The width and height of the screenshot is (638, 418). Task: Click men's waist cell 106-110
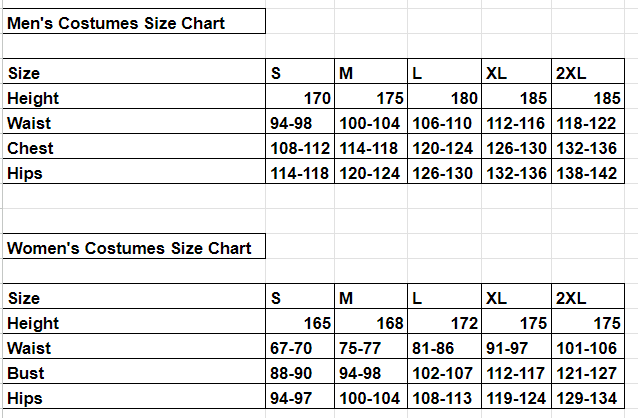click(x=443, y=123)
